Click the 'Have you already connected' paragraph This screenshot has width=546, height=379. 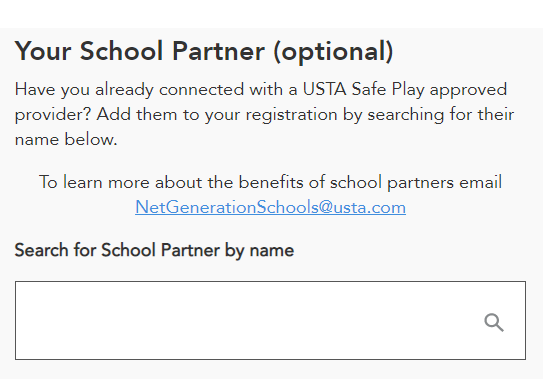(264, 114)
